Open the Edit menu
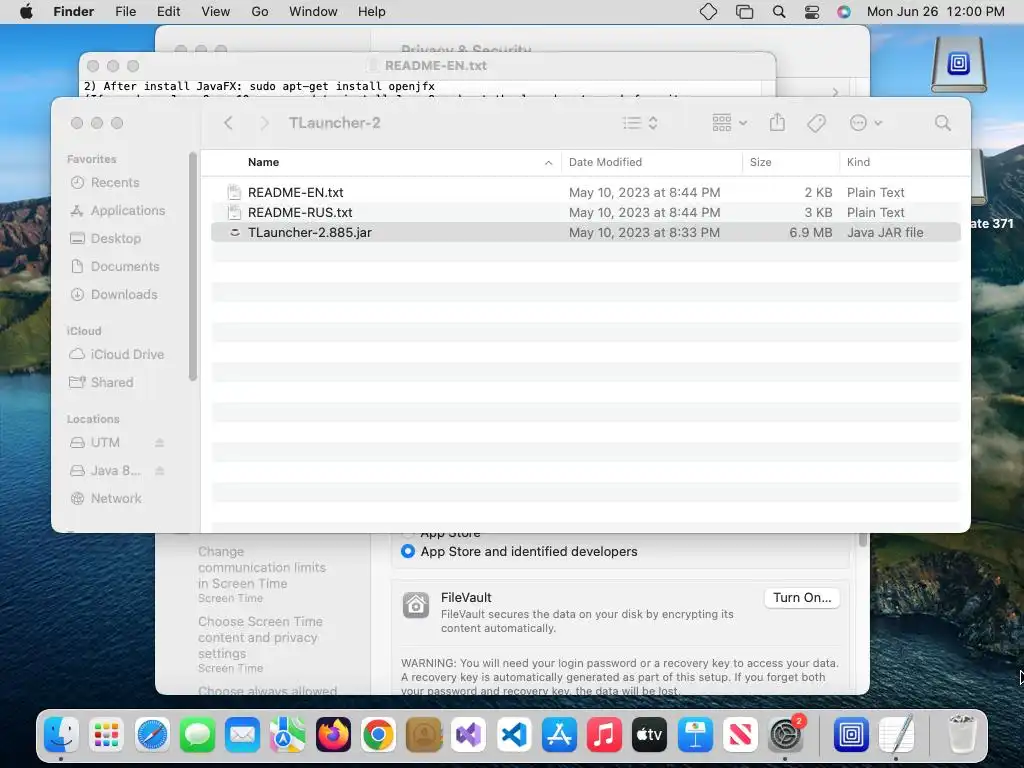This screenshot has height=768, width=1024. (168, 12)
